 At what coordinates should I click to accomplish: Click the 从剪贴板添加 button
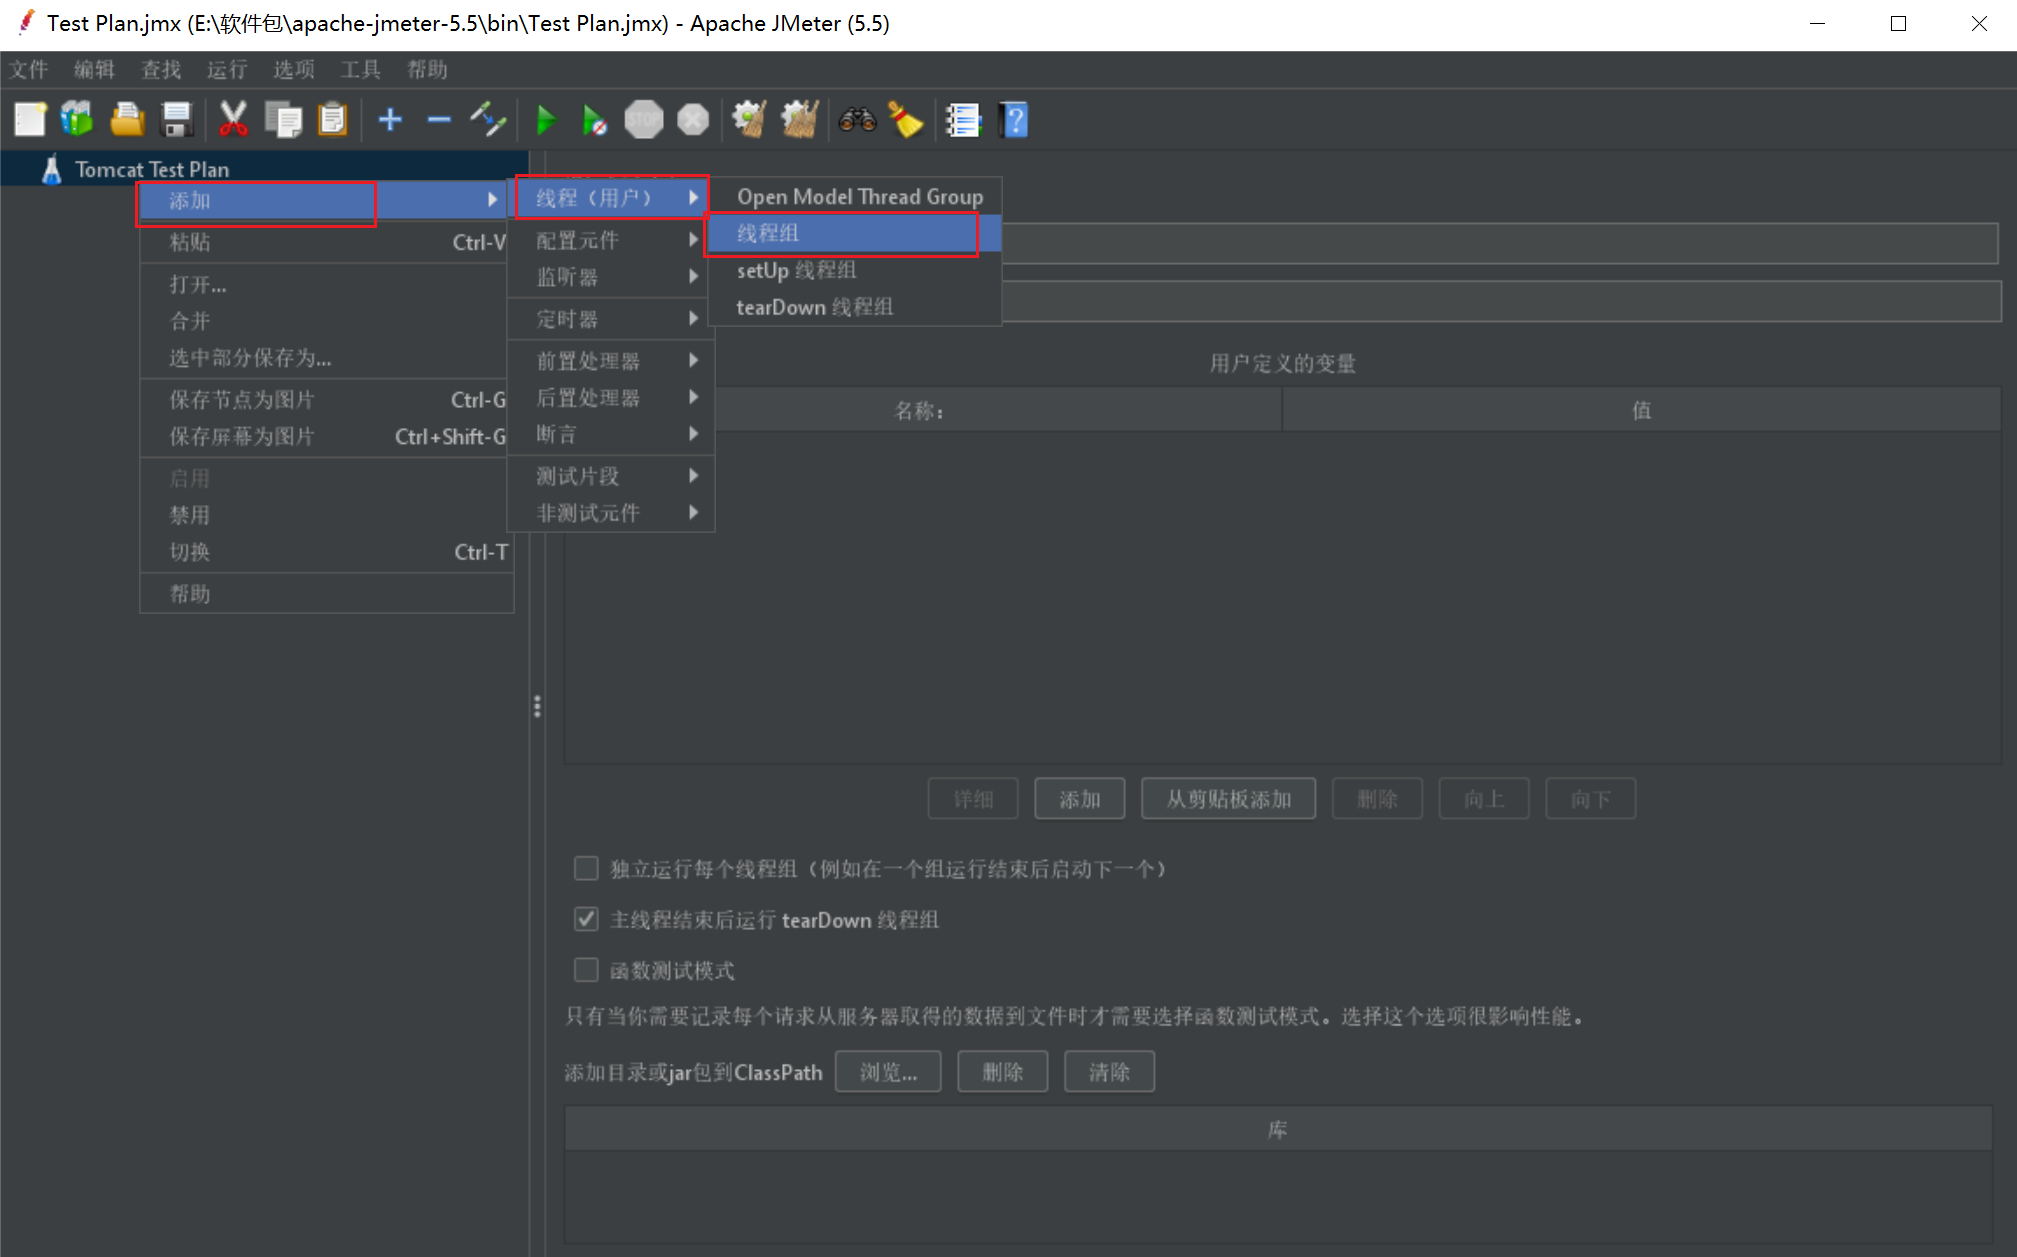coord(1228,799)
